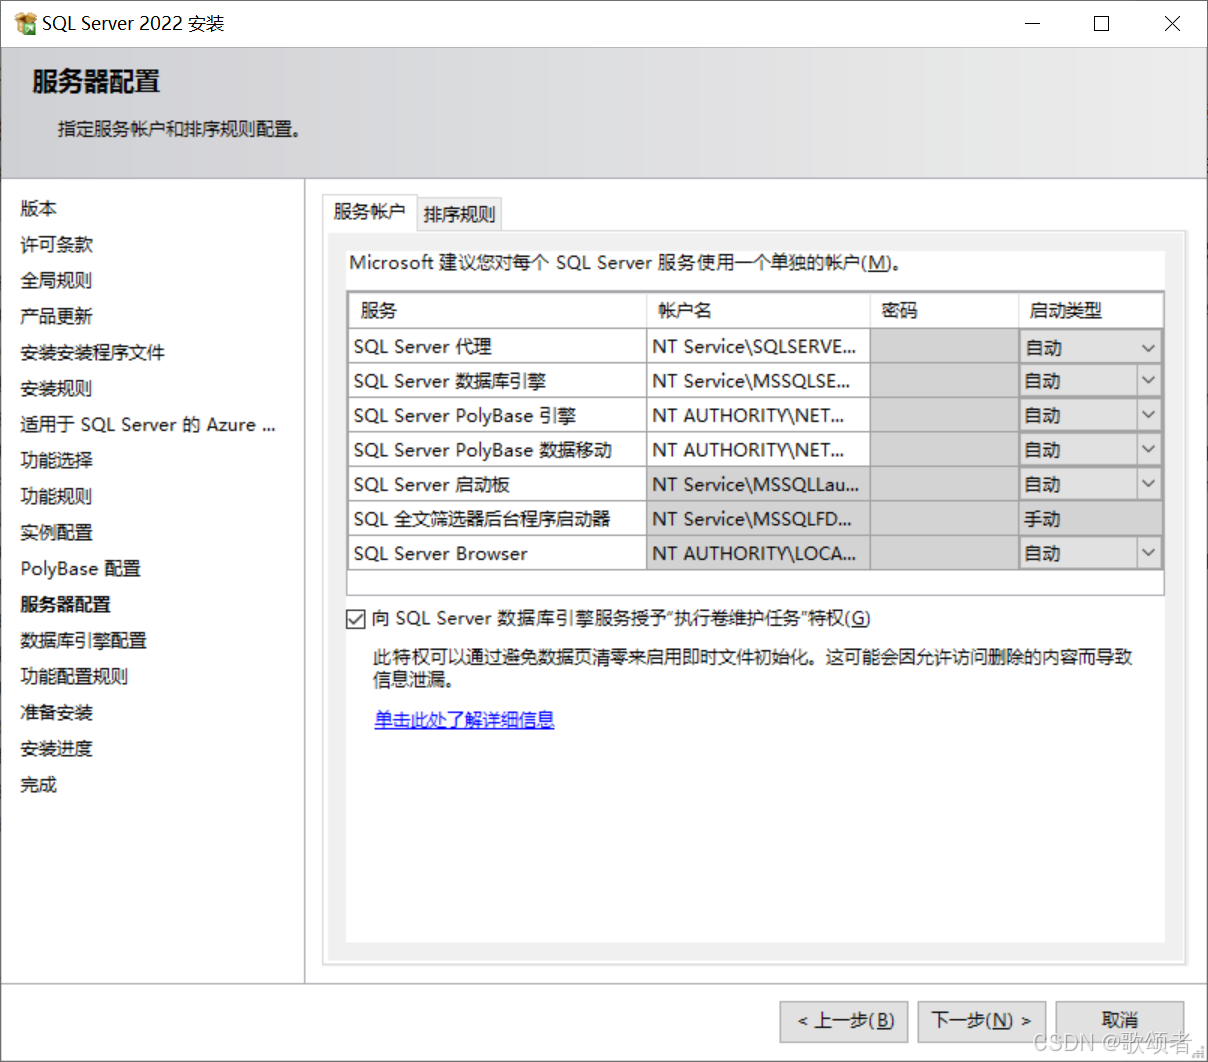
Task: Click account name for PolyBase 引擎 row
Action: point(758,415)
